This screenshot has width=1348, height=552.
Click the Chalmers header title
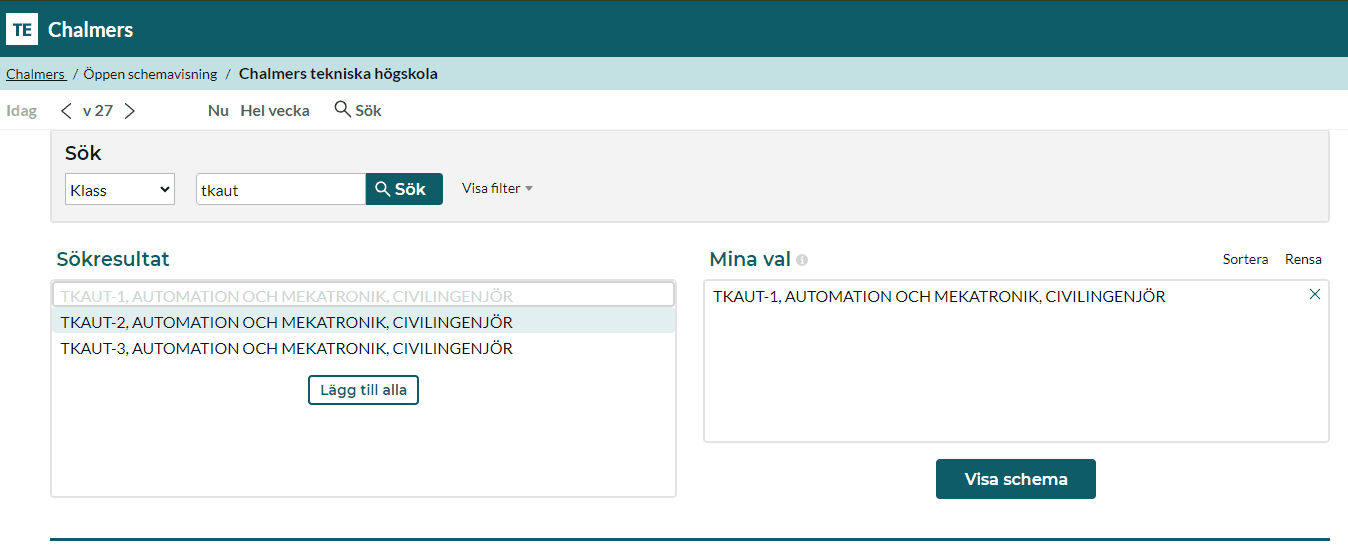click(x=90, y=30)
